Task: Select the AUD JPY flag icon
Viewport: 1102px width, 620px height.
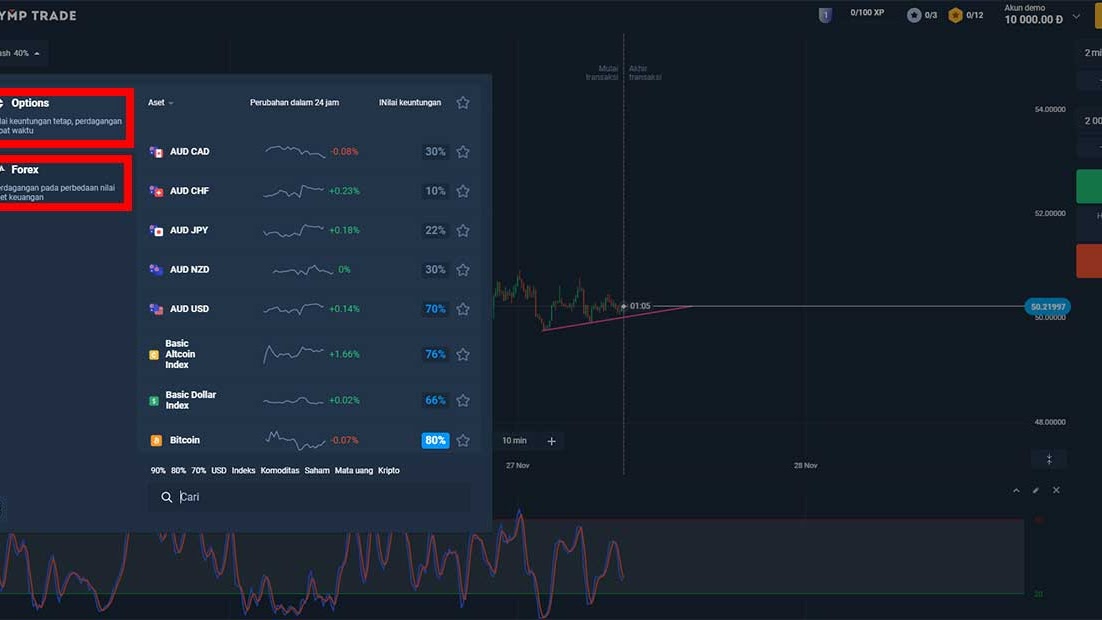Action: point(156,231)
